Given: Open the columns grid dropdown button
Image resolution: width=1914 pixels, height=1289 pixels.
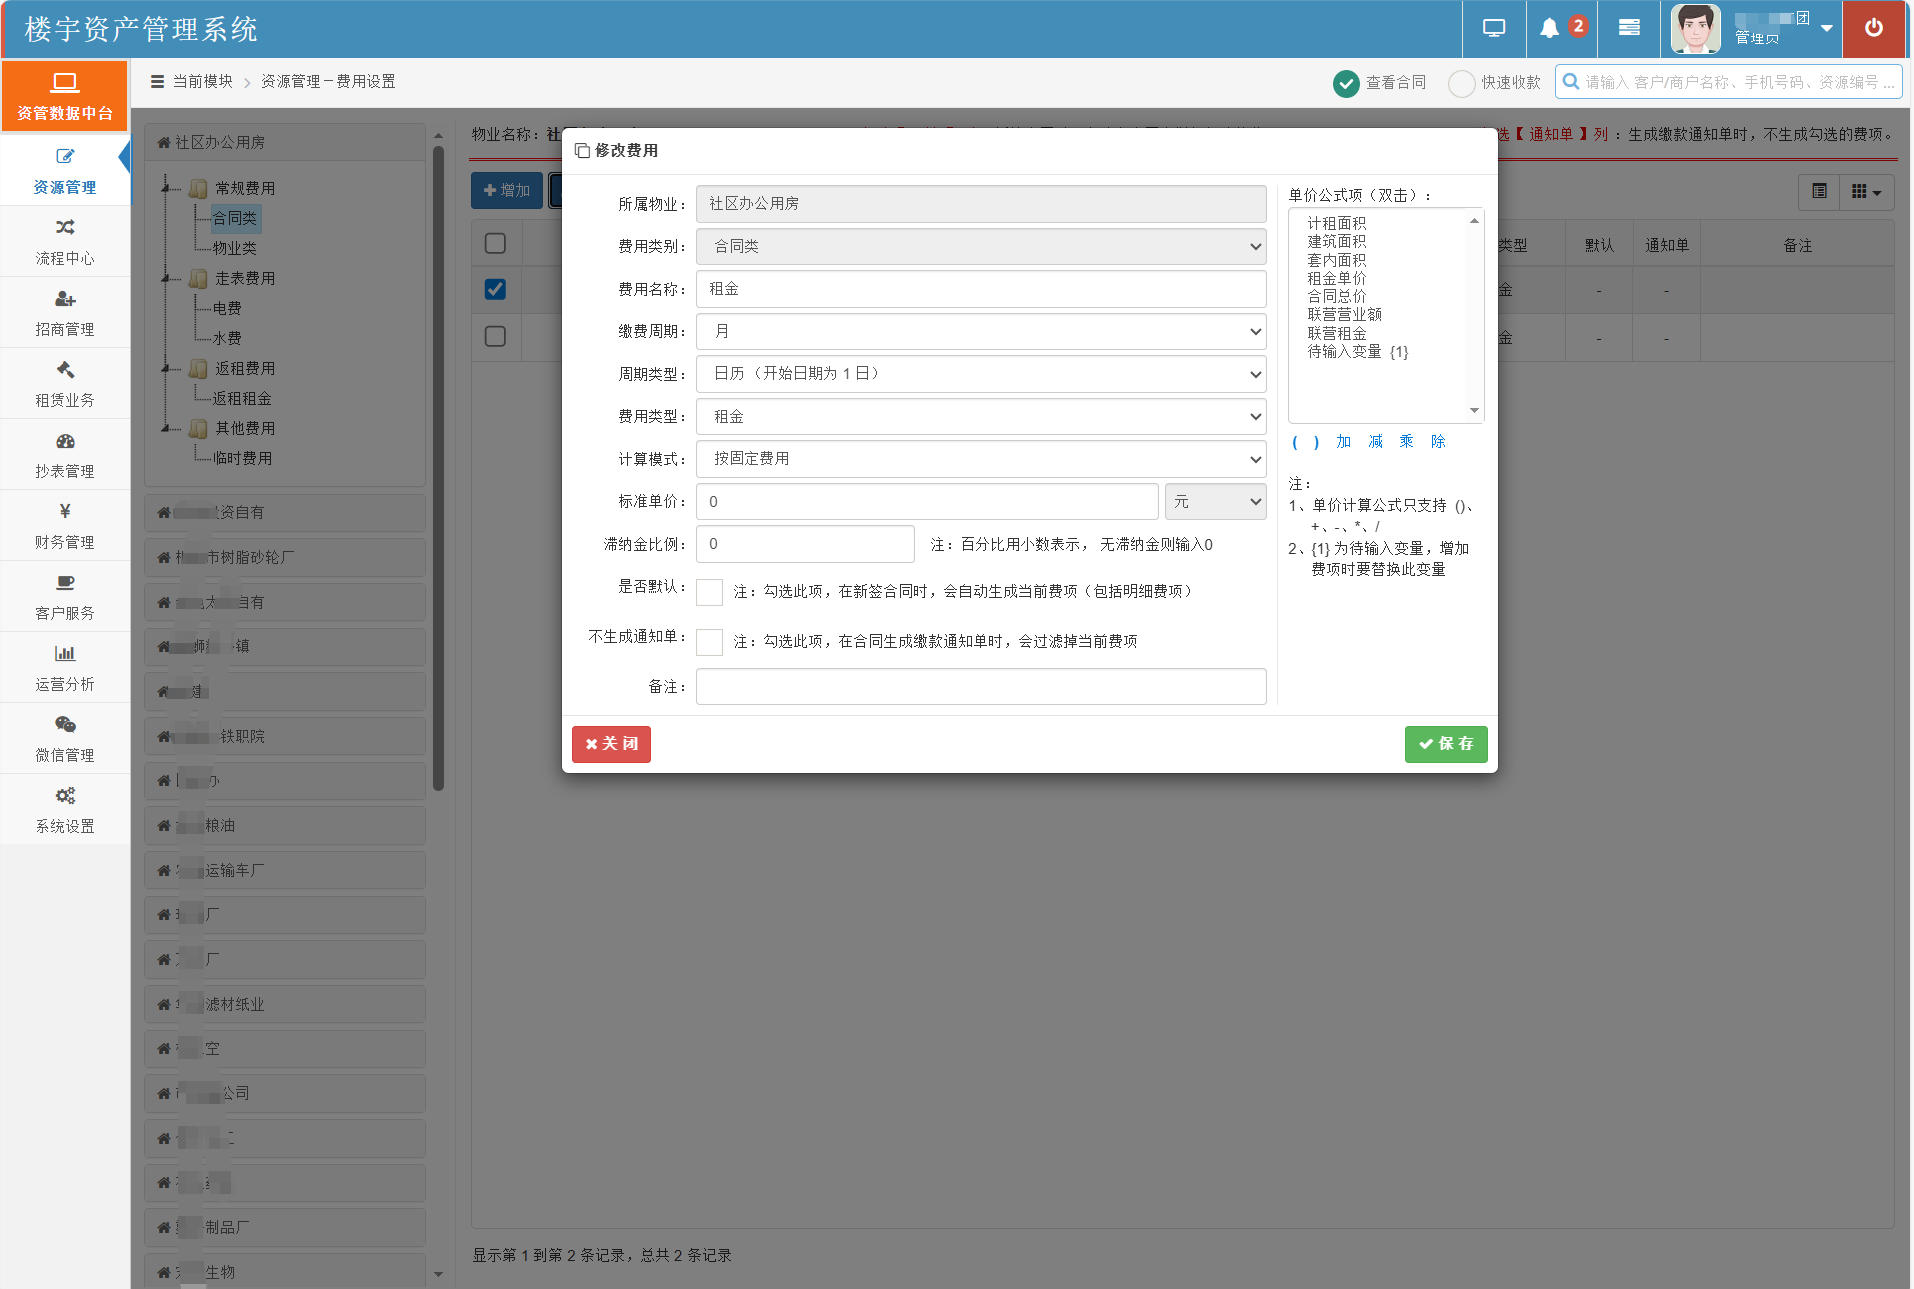Looking at the screenshot, I should click(1866, 191).
